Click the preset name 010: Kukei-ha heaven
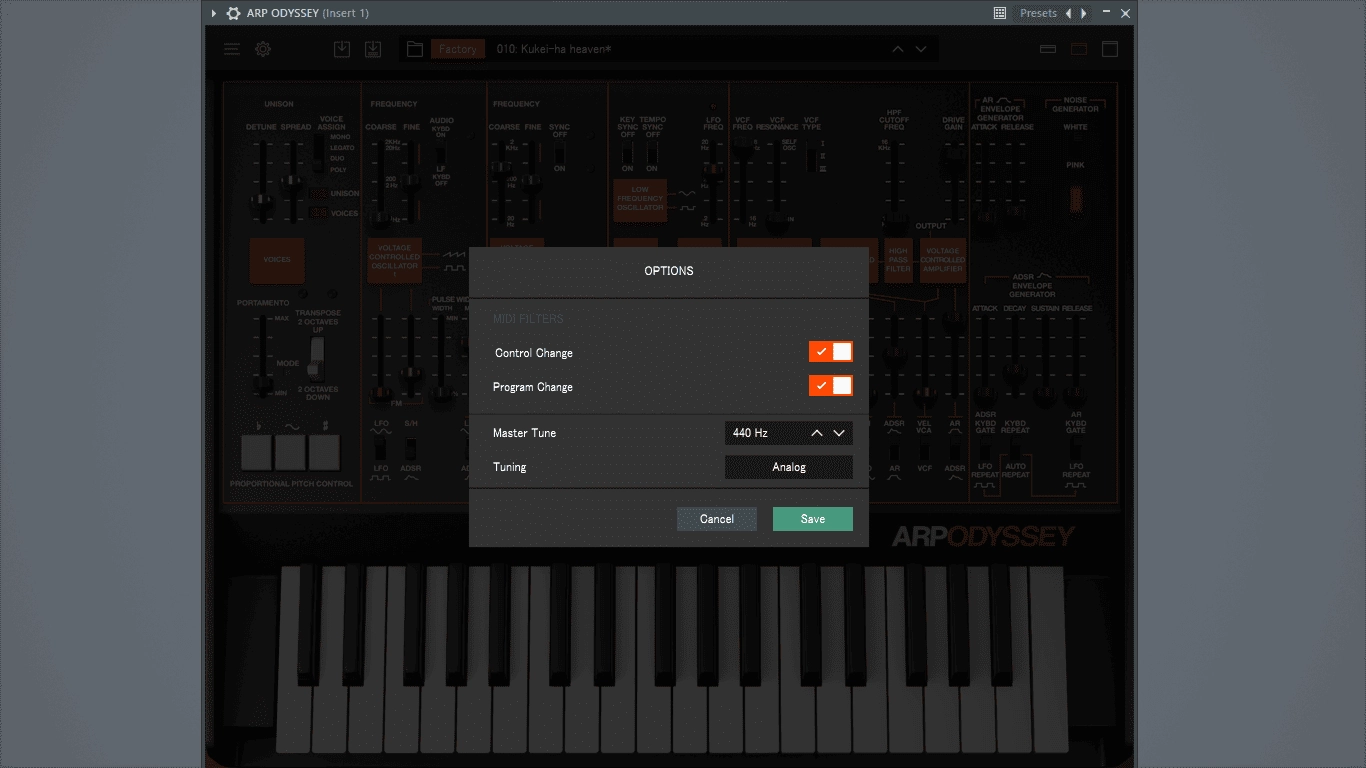1366x768 pixels. click(554, 49)
